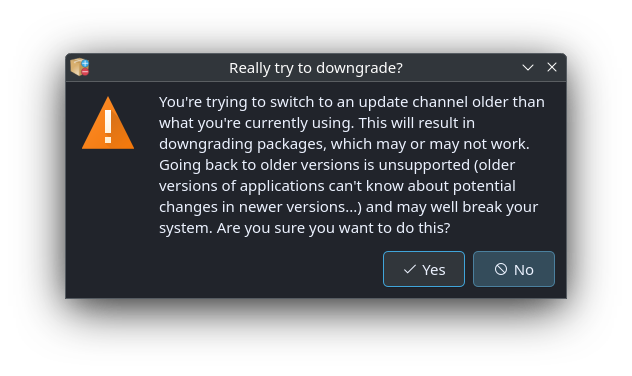632x376 pixels.
Task: Click the 'Are you sure you want to do this?' sentence
Action: pos(333,228)
